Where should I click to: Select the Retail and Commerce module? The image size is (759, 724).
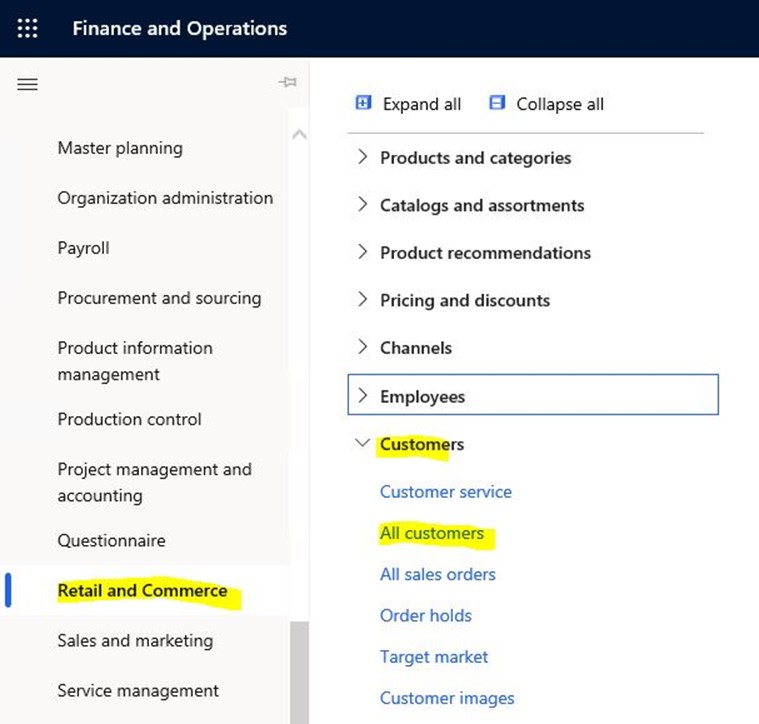(142, 590)
